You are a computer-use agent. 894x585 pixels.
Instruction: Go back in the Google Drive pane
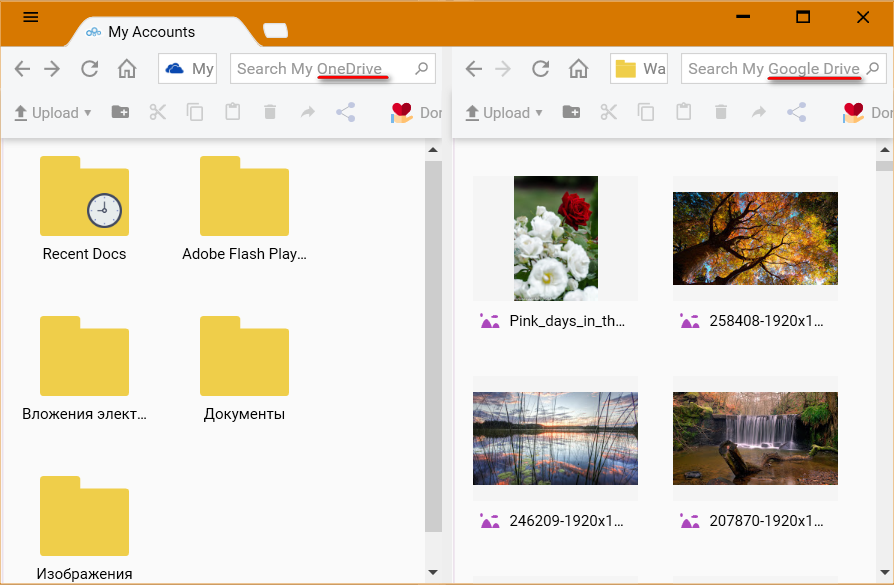(474, 69)
